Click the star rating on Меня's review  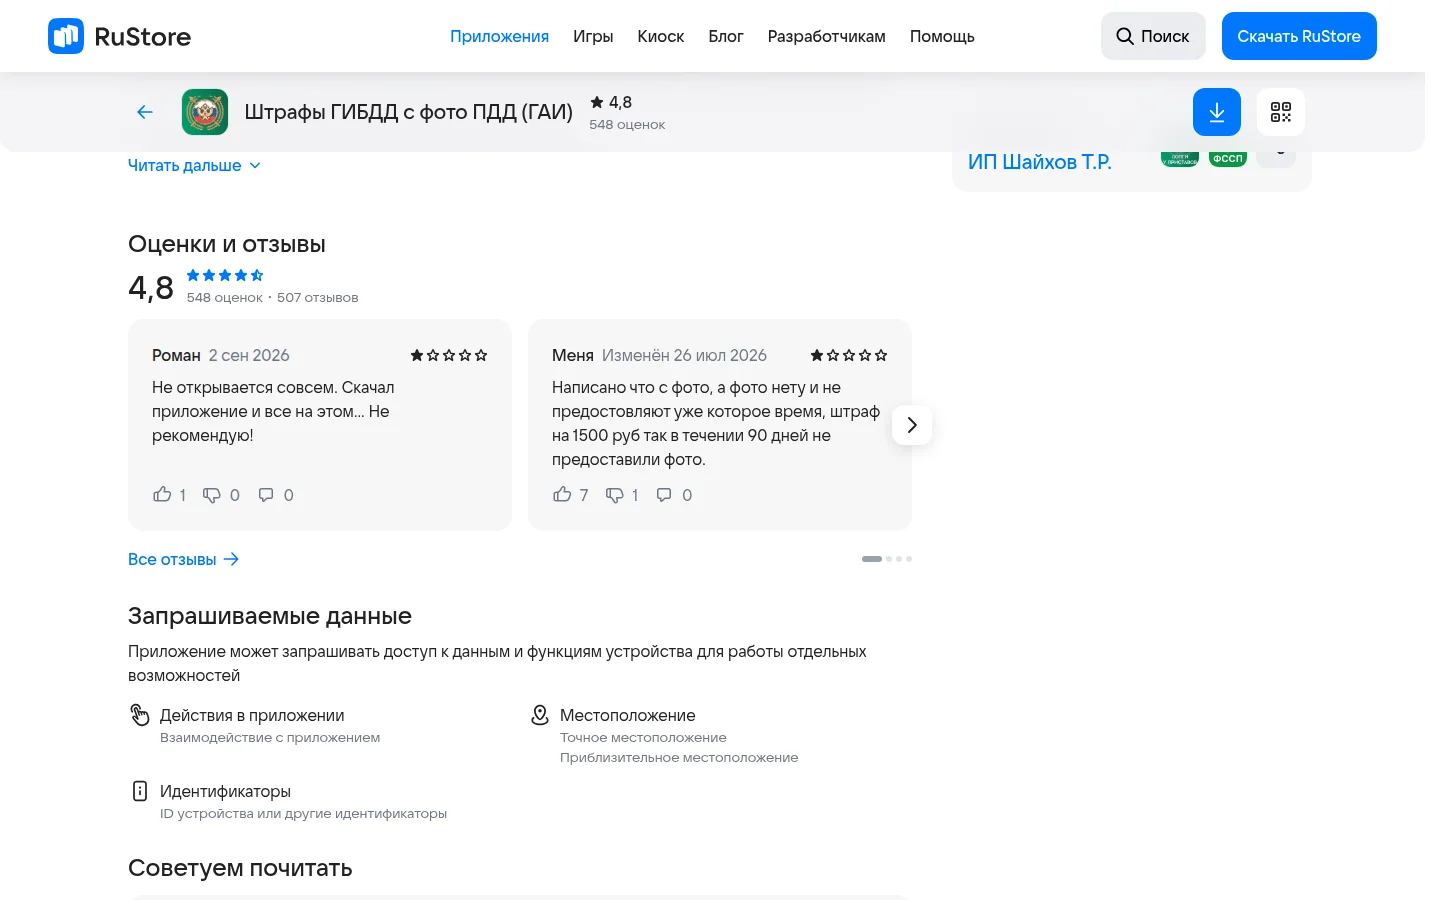(x=849, y=355)
